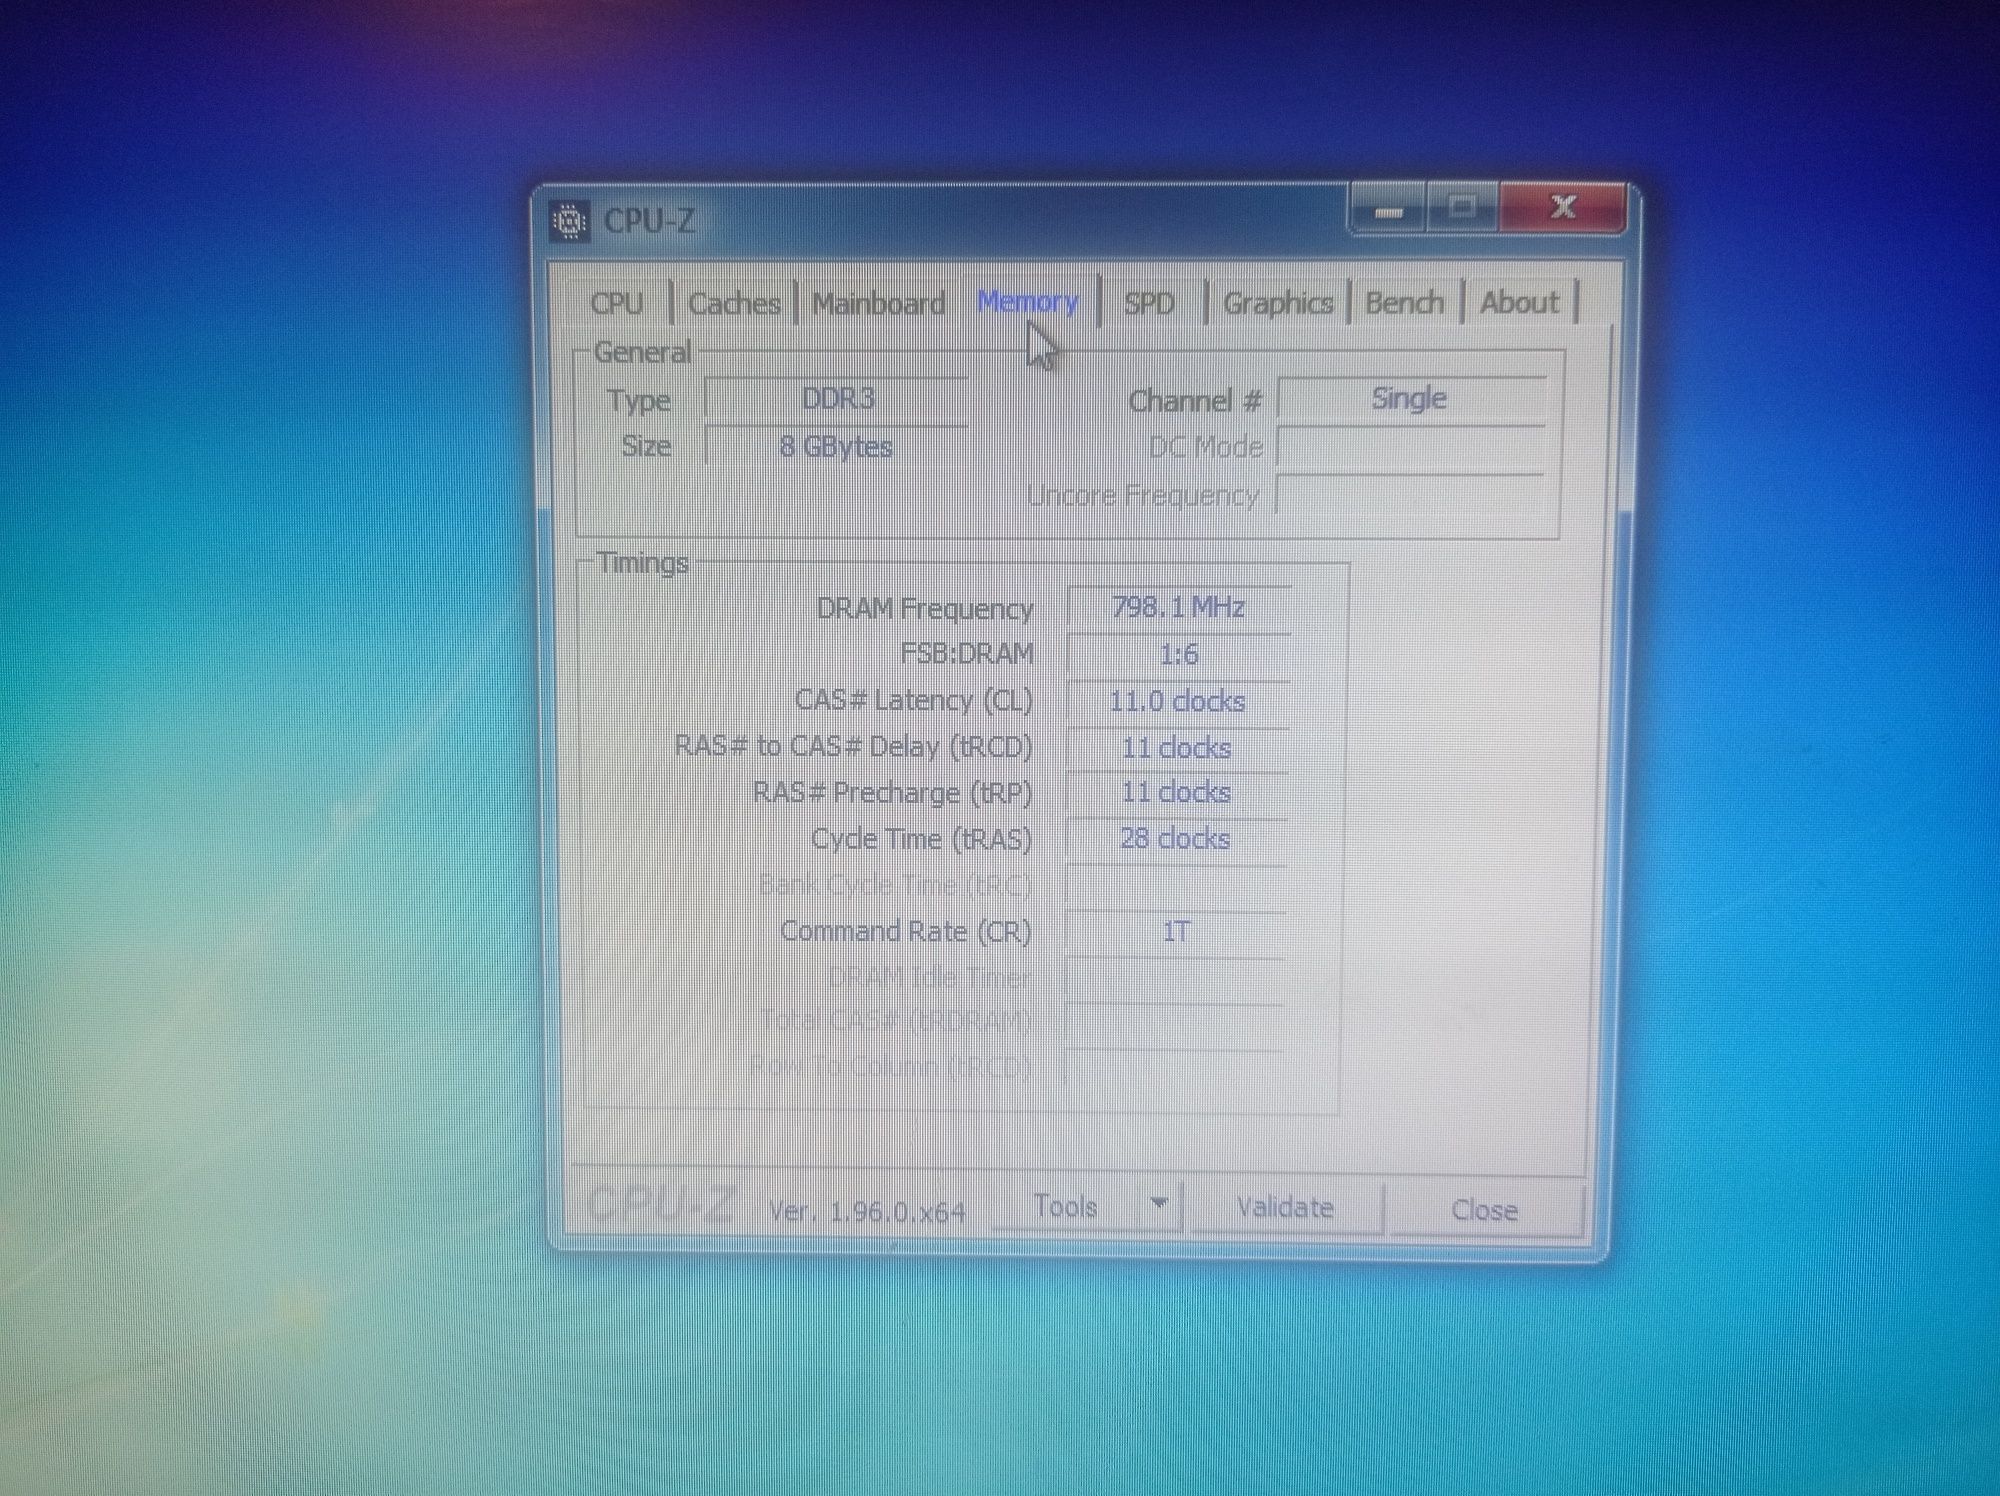Select the Memory tab
The width and height of the screenshot is (2000, 1496).
tap(1028, 301)
